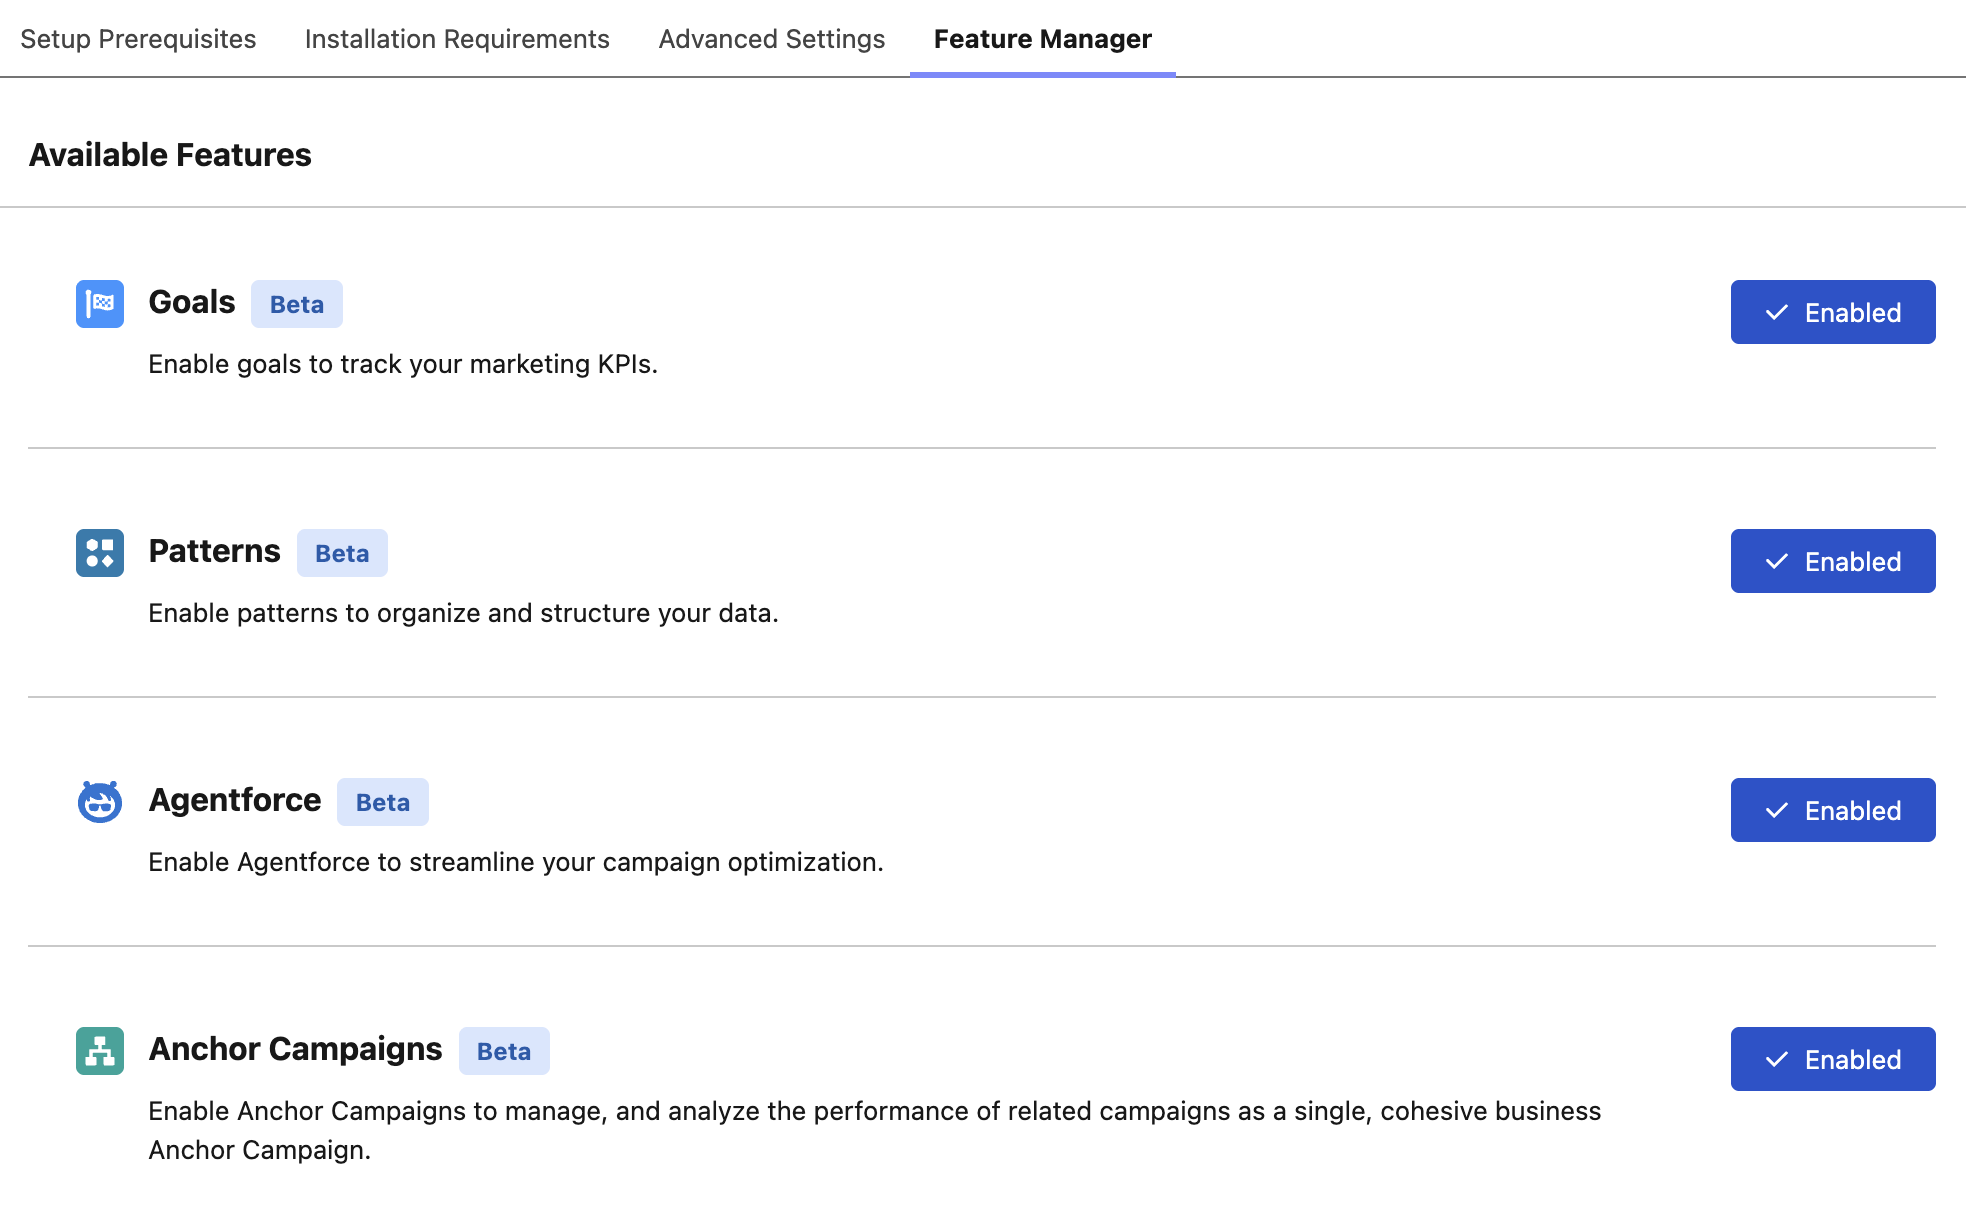Viewport: 1966px width, 1230px height.
Task: Click the Available Features heading
Action: pyautogui.click(x=170, y=154)
